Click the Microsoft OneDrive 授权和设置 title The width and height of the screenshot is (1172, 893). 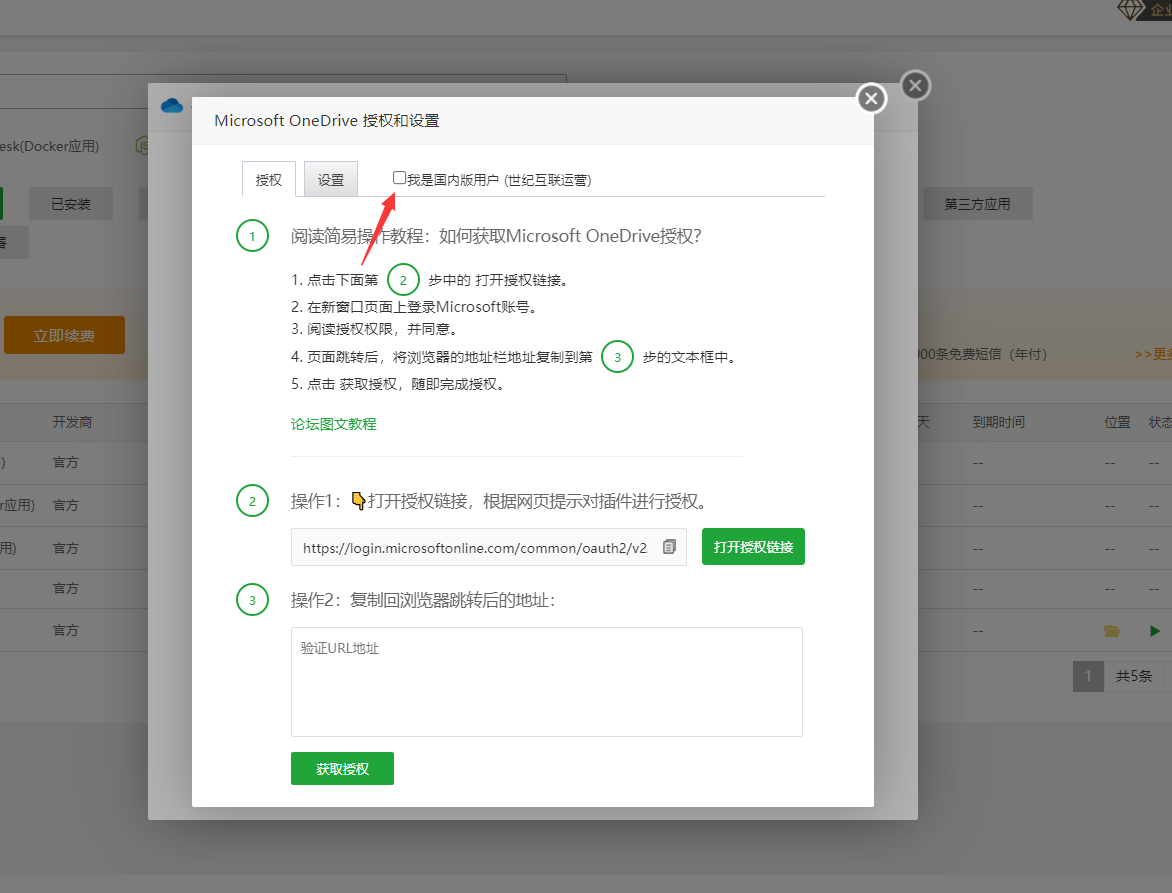pos(327,120)
